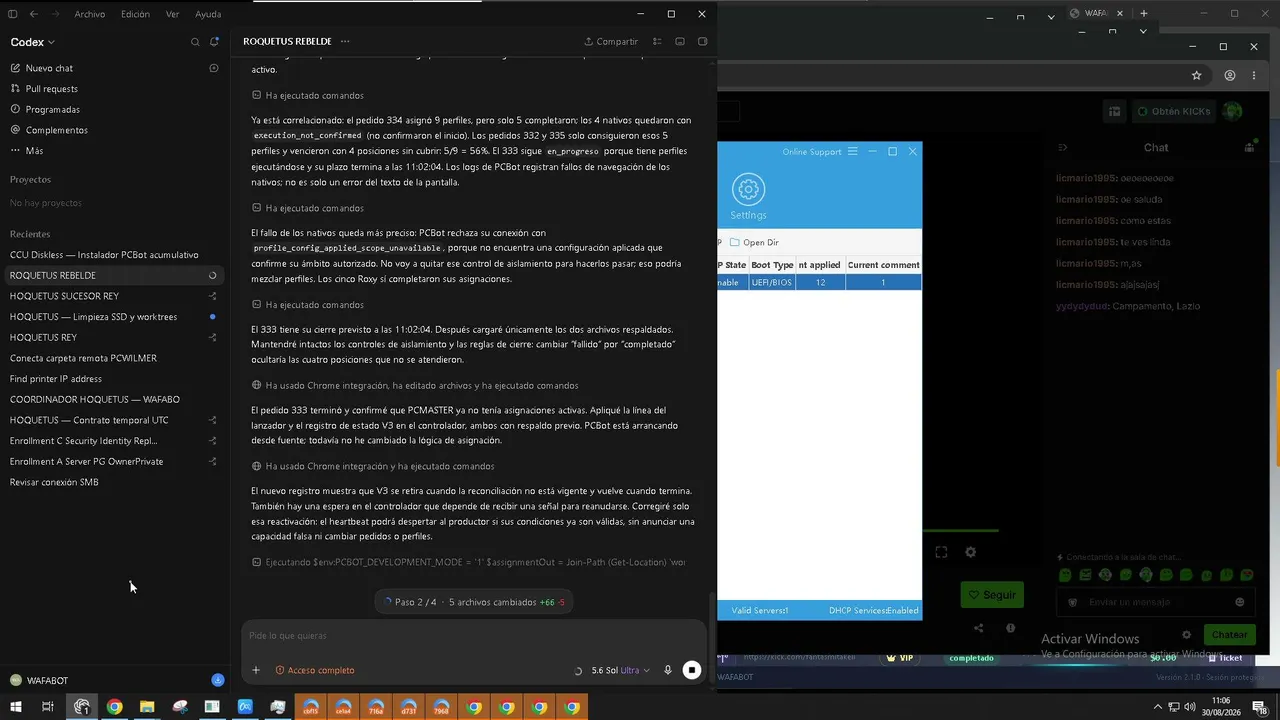This screenshot has width=1280, height=720.
Task: Select the ROQUETUS REBELDE chat
Action: pyautogui.click(x=114, y=275)
